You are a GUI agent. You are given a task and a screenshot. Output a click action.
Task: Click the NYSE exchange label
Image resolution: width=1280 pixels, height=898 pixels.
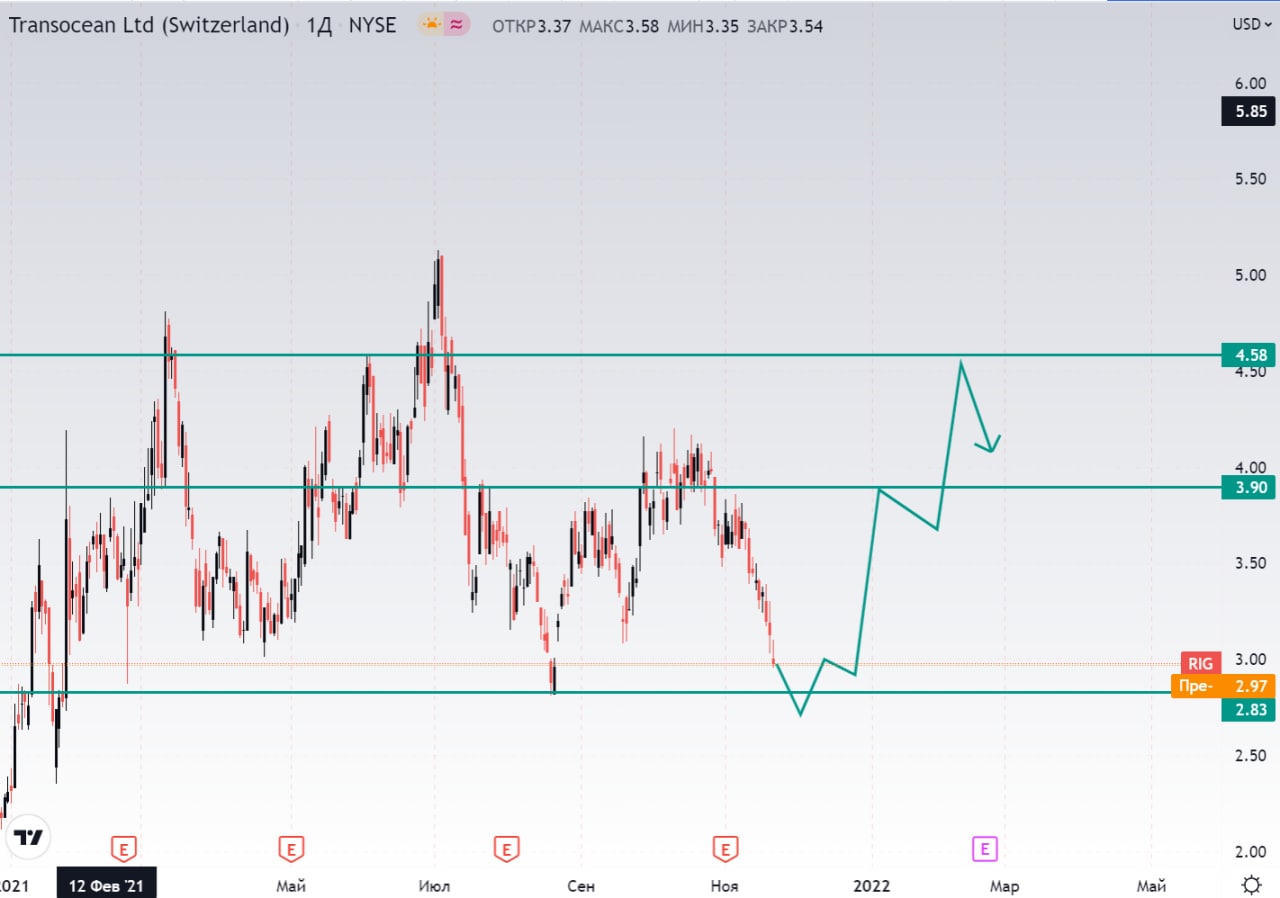372,26
